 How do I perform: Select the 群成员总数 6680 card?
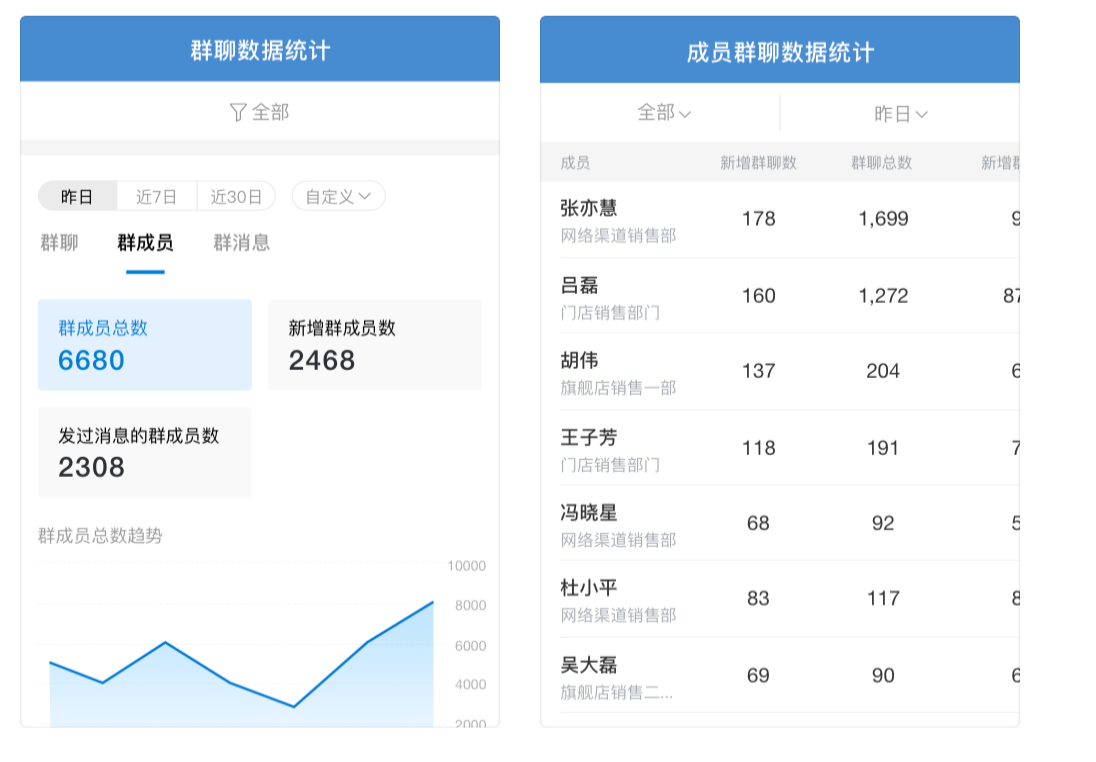145,345
